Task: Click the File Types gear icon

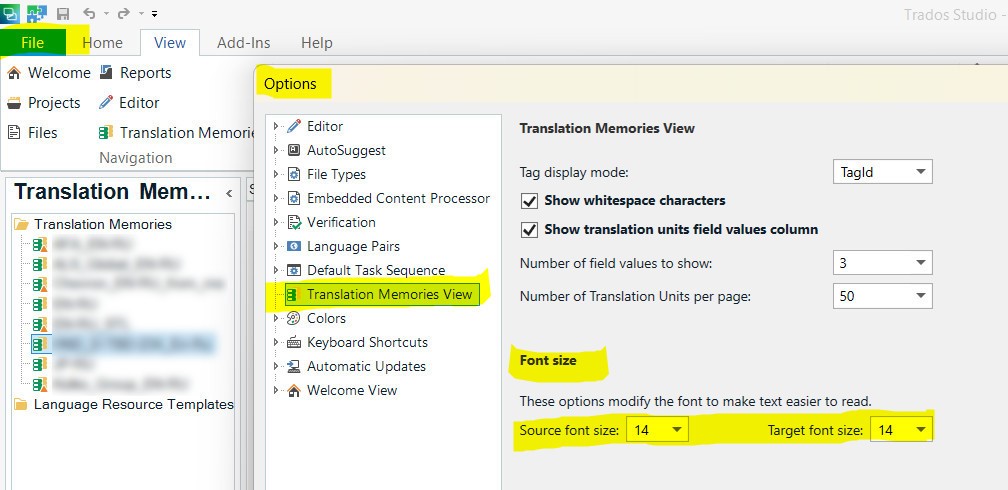Action: coord(294,174)
